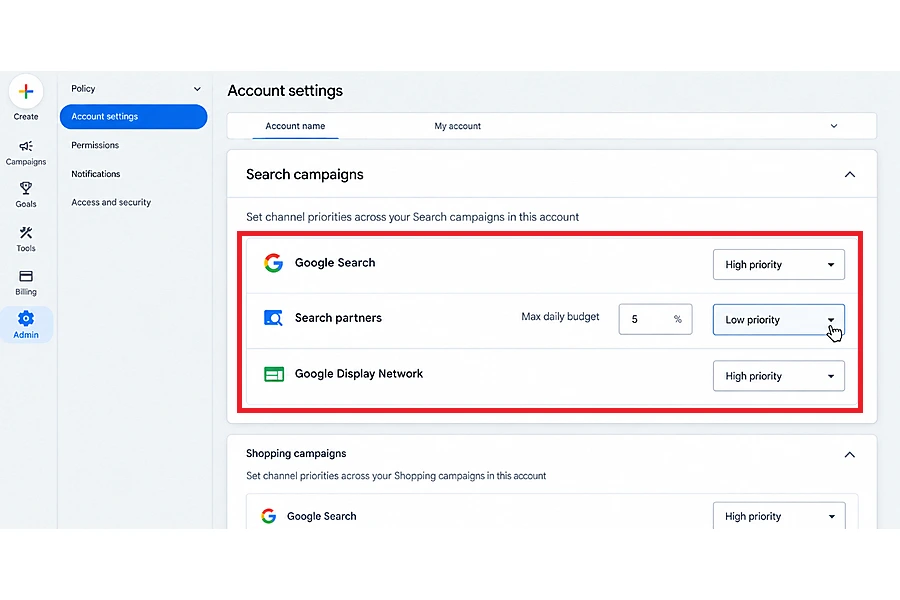Click the Google logo in Search campaigns row
This screenshot has height=600, width=900.
(x=274, y=263)
